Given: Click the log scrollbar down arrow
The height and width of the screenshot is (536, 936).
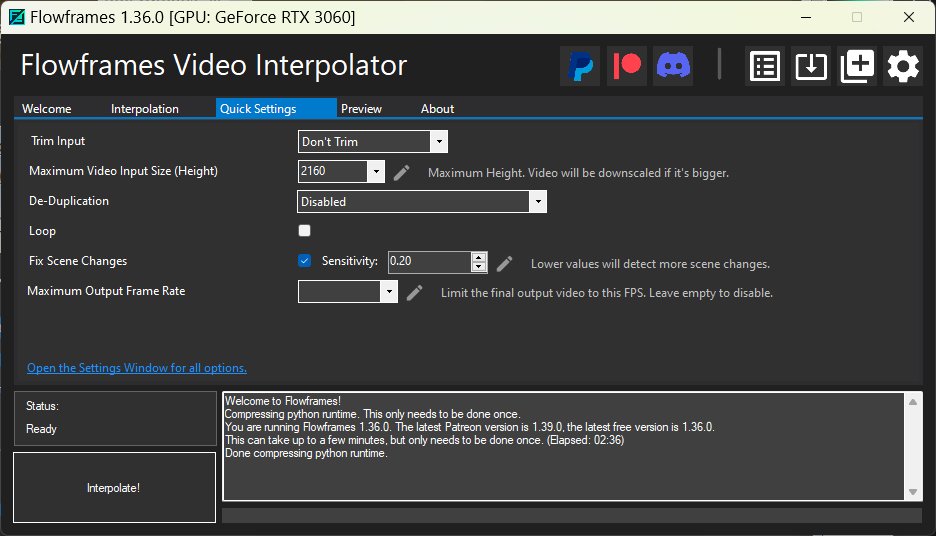Looking at the screenshot, I should [x=913, y=492].
